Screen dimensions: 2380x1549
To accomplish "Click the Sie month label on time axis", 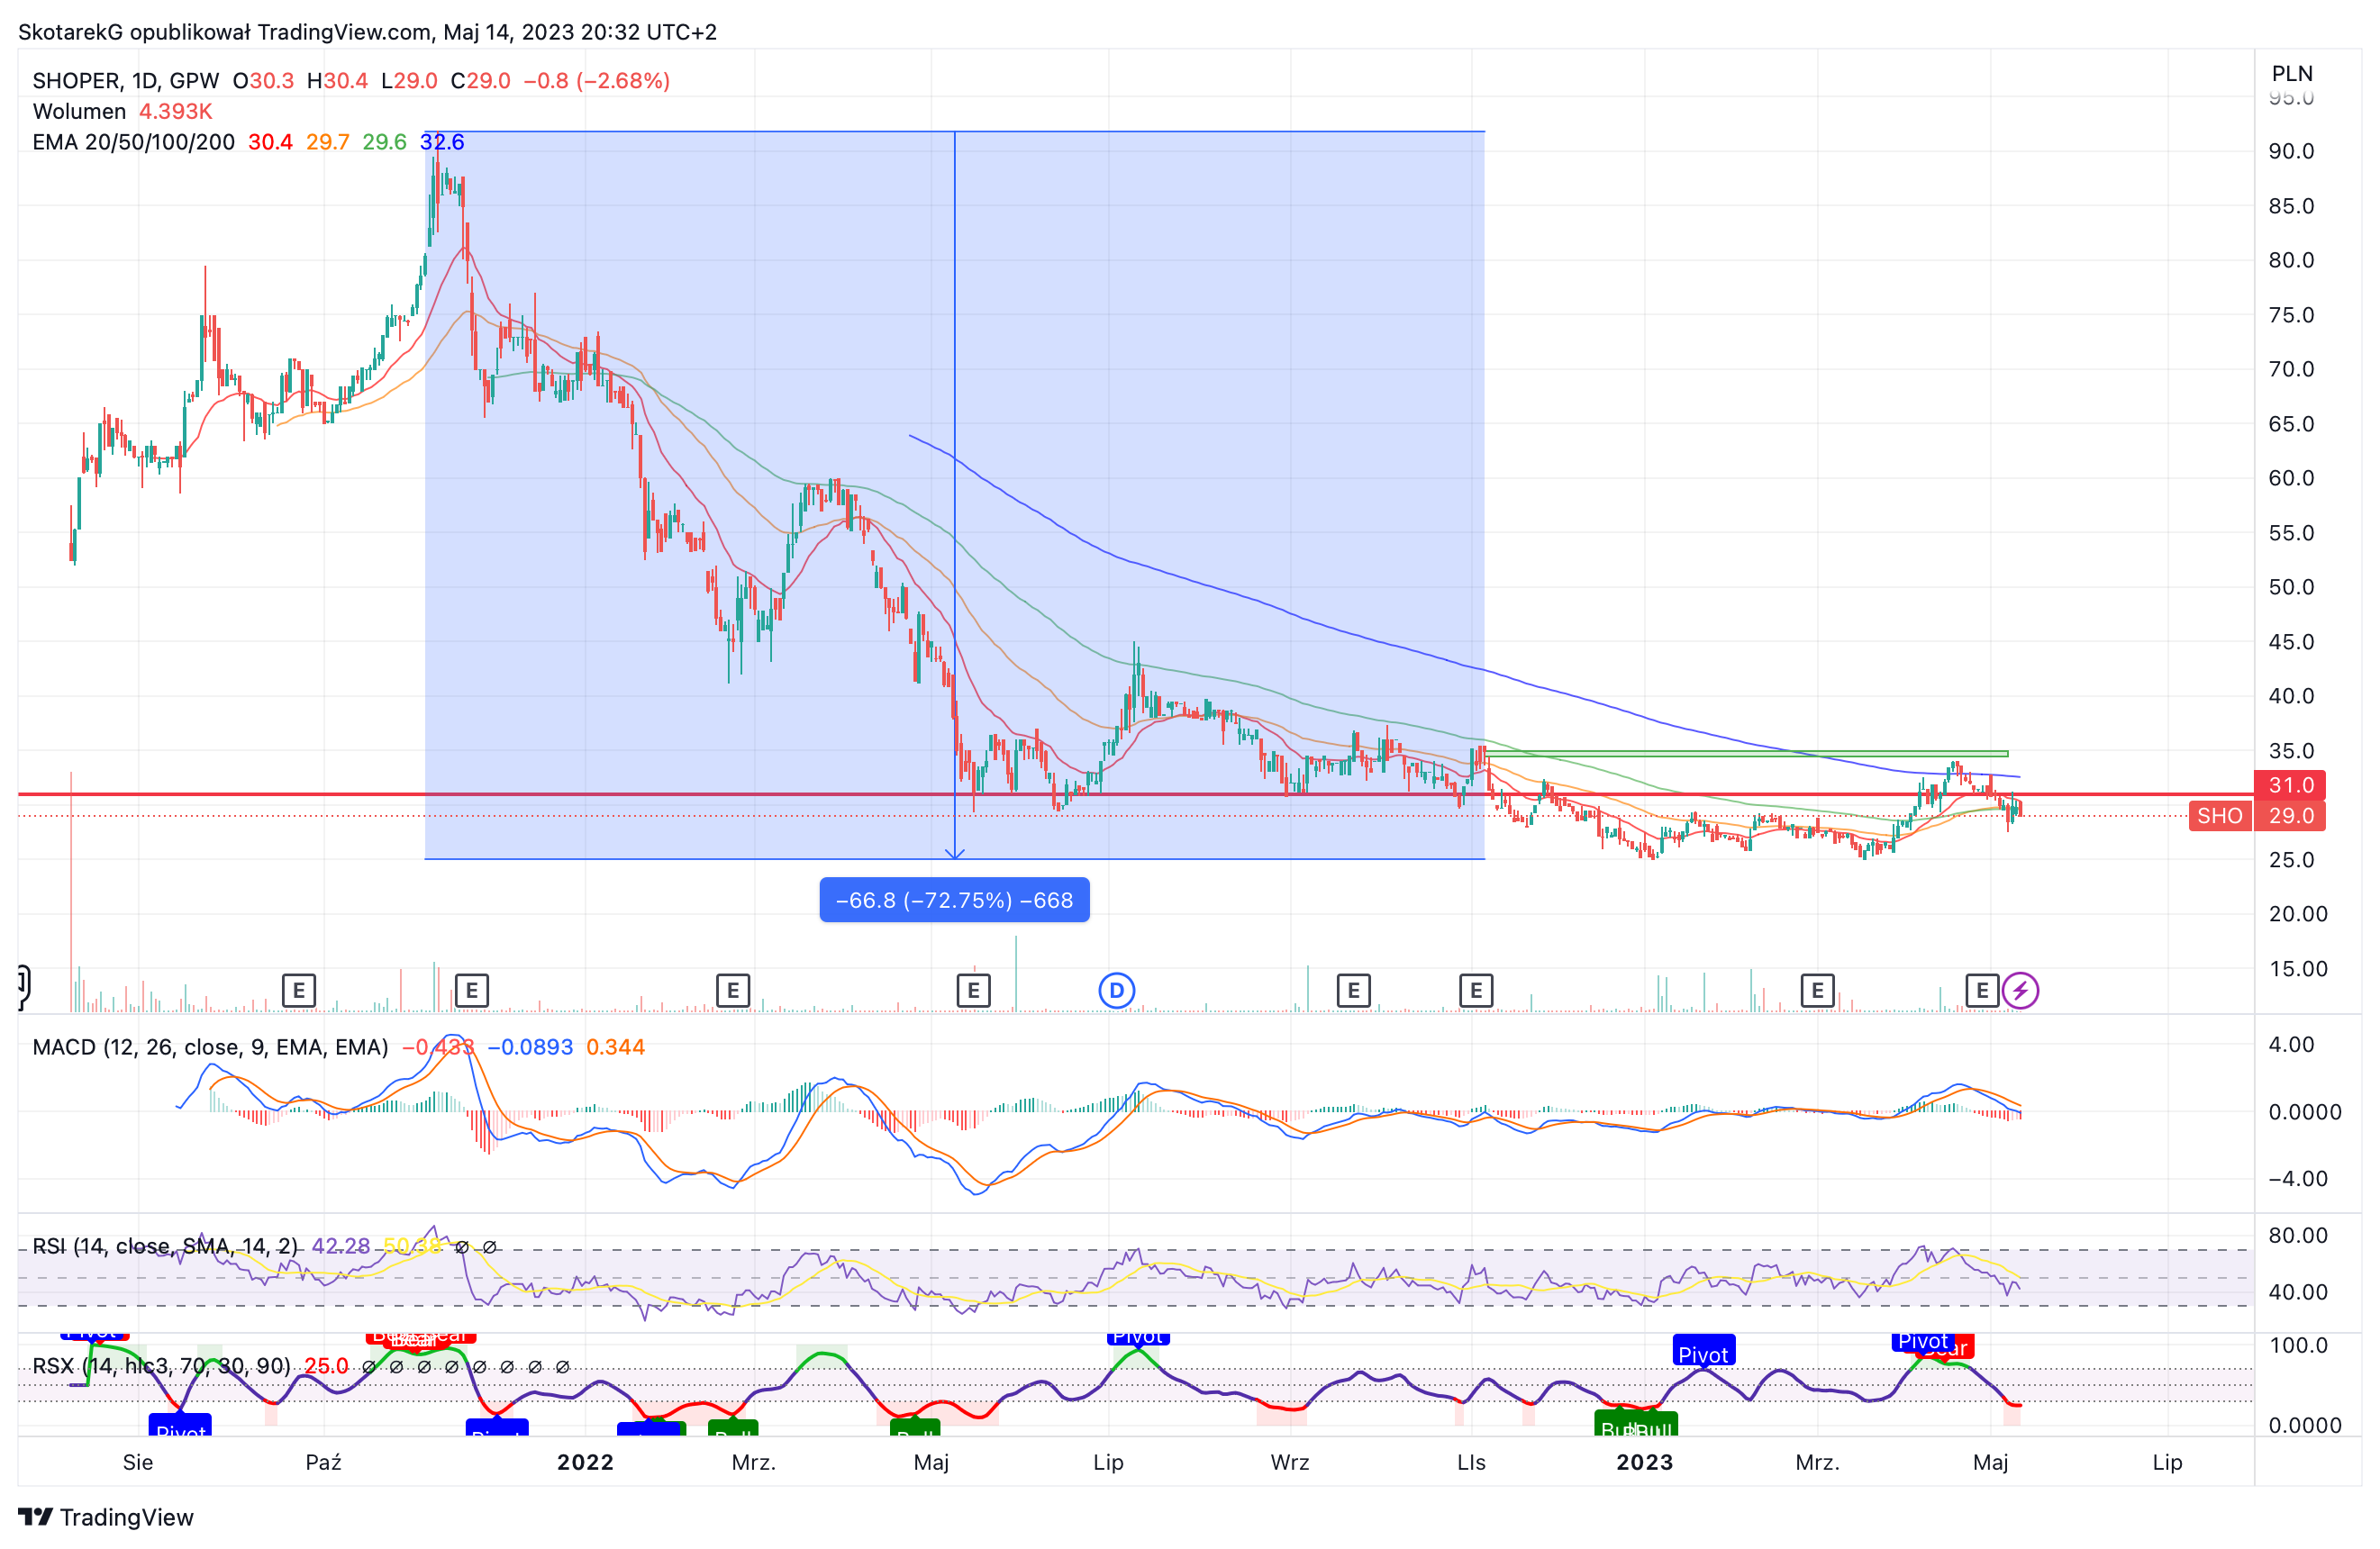I will pyautogui.click(x=138, y=1462).
